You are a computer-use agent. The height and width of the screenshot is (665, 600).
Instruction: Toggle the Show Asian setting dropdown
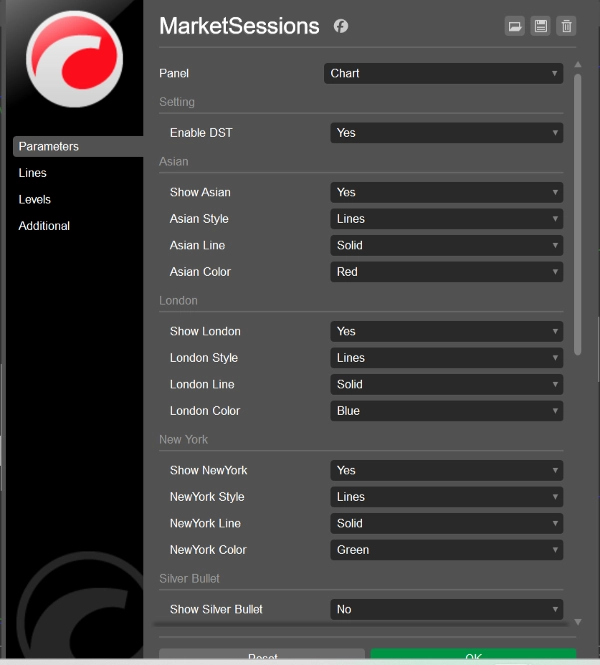(x=446, y=192)
